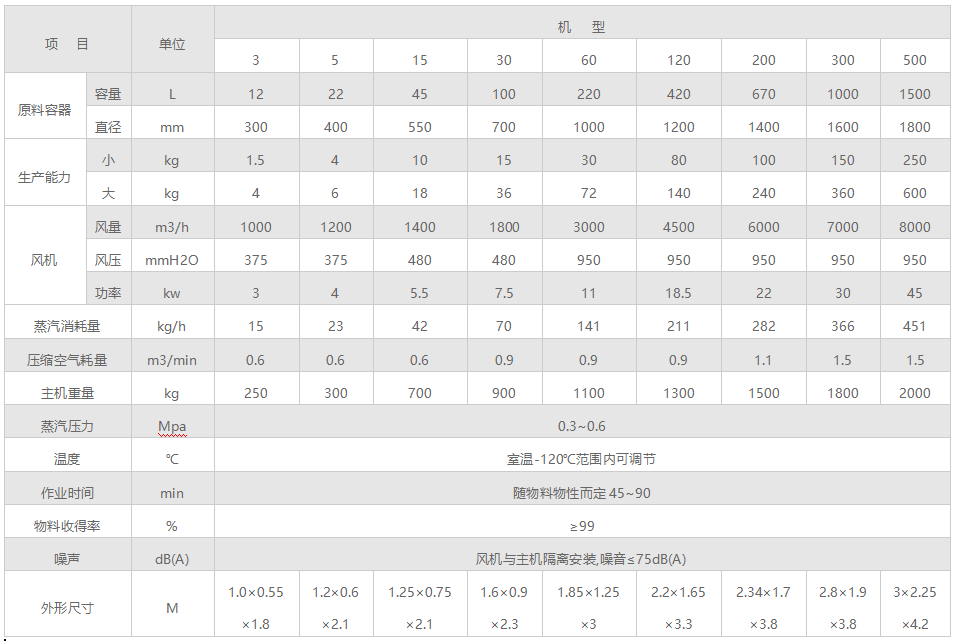Select the 蒸汽消耗量 row label

[67, 326]
